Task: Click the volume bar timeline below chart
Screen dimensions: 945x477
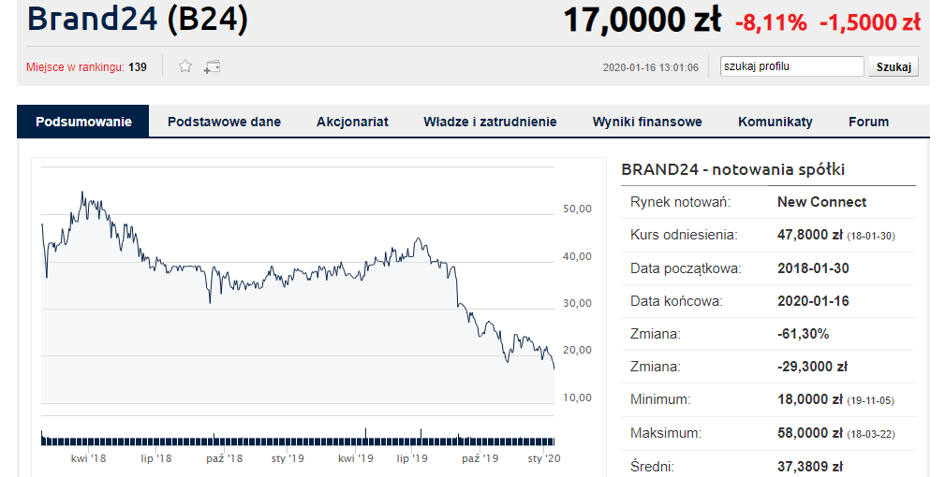Action: pos(298,438)
